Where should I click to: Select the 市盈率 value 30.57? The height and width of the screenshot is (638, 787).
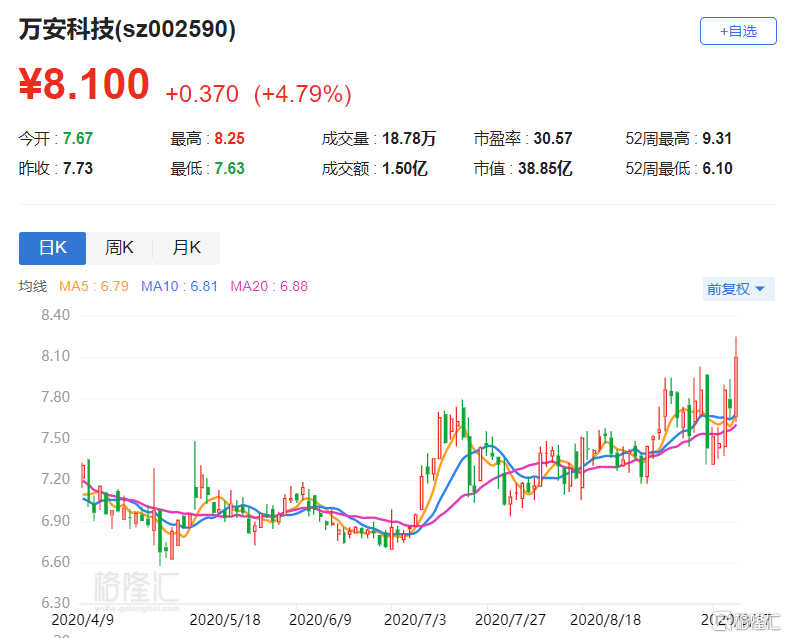point(553,139)
